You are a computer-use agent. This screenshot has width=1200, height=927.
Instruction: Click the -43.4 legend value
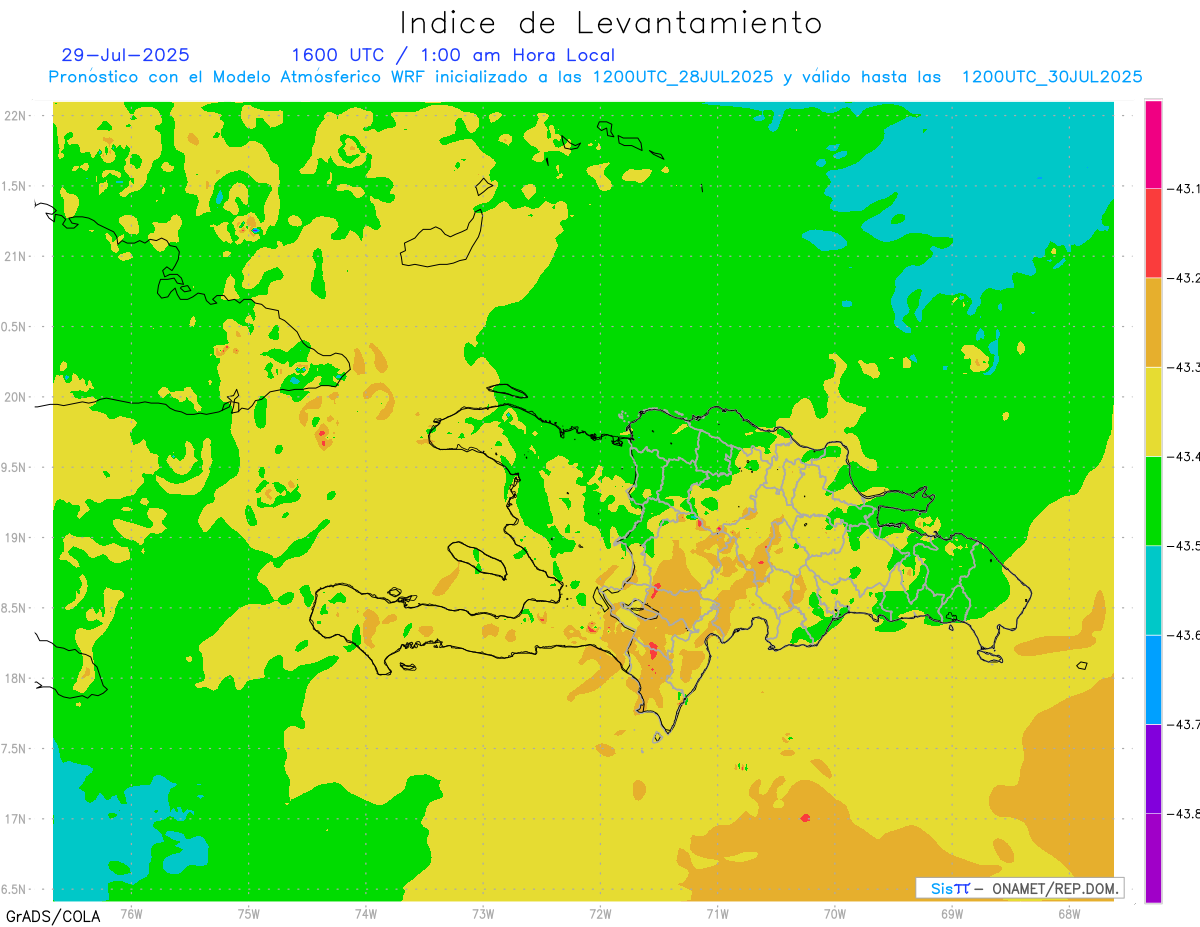pos(1184,456)
